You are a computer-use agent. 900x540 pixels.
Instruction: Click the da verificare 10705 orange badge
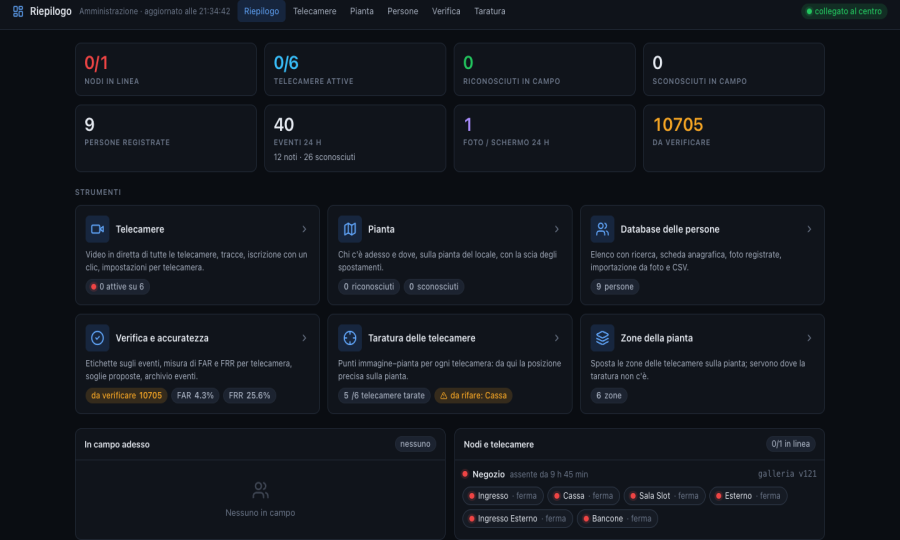pyautogui.click(x=126, y=395)
